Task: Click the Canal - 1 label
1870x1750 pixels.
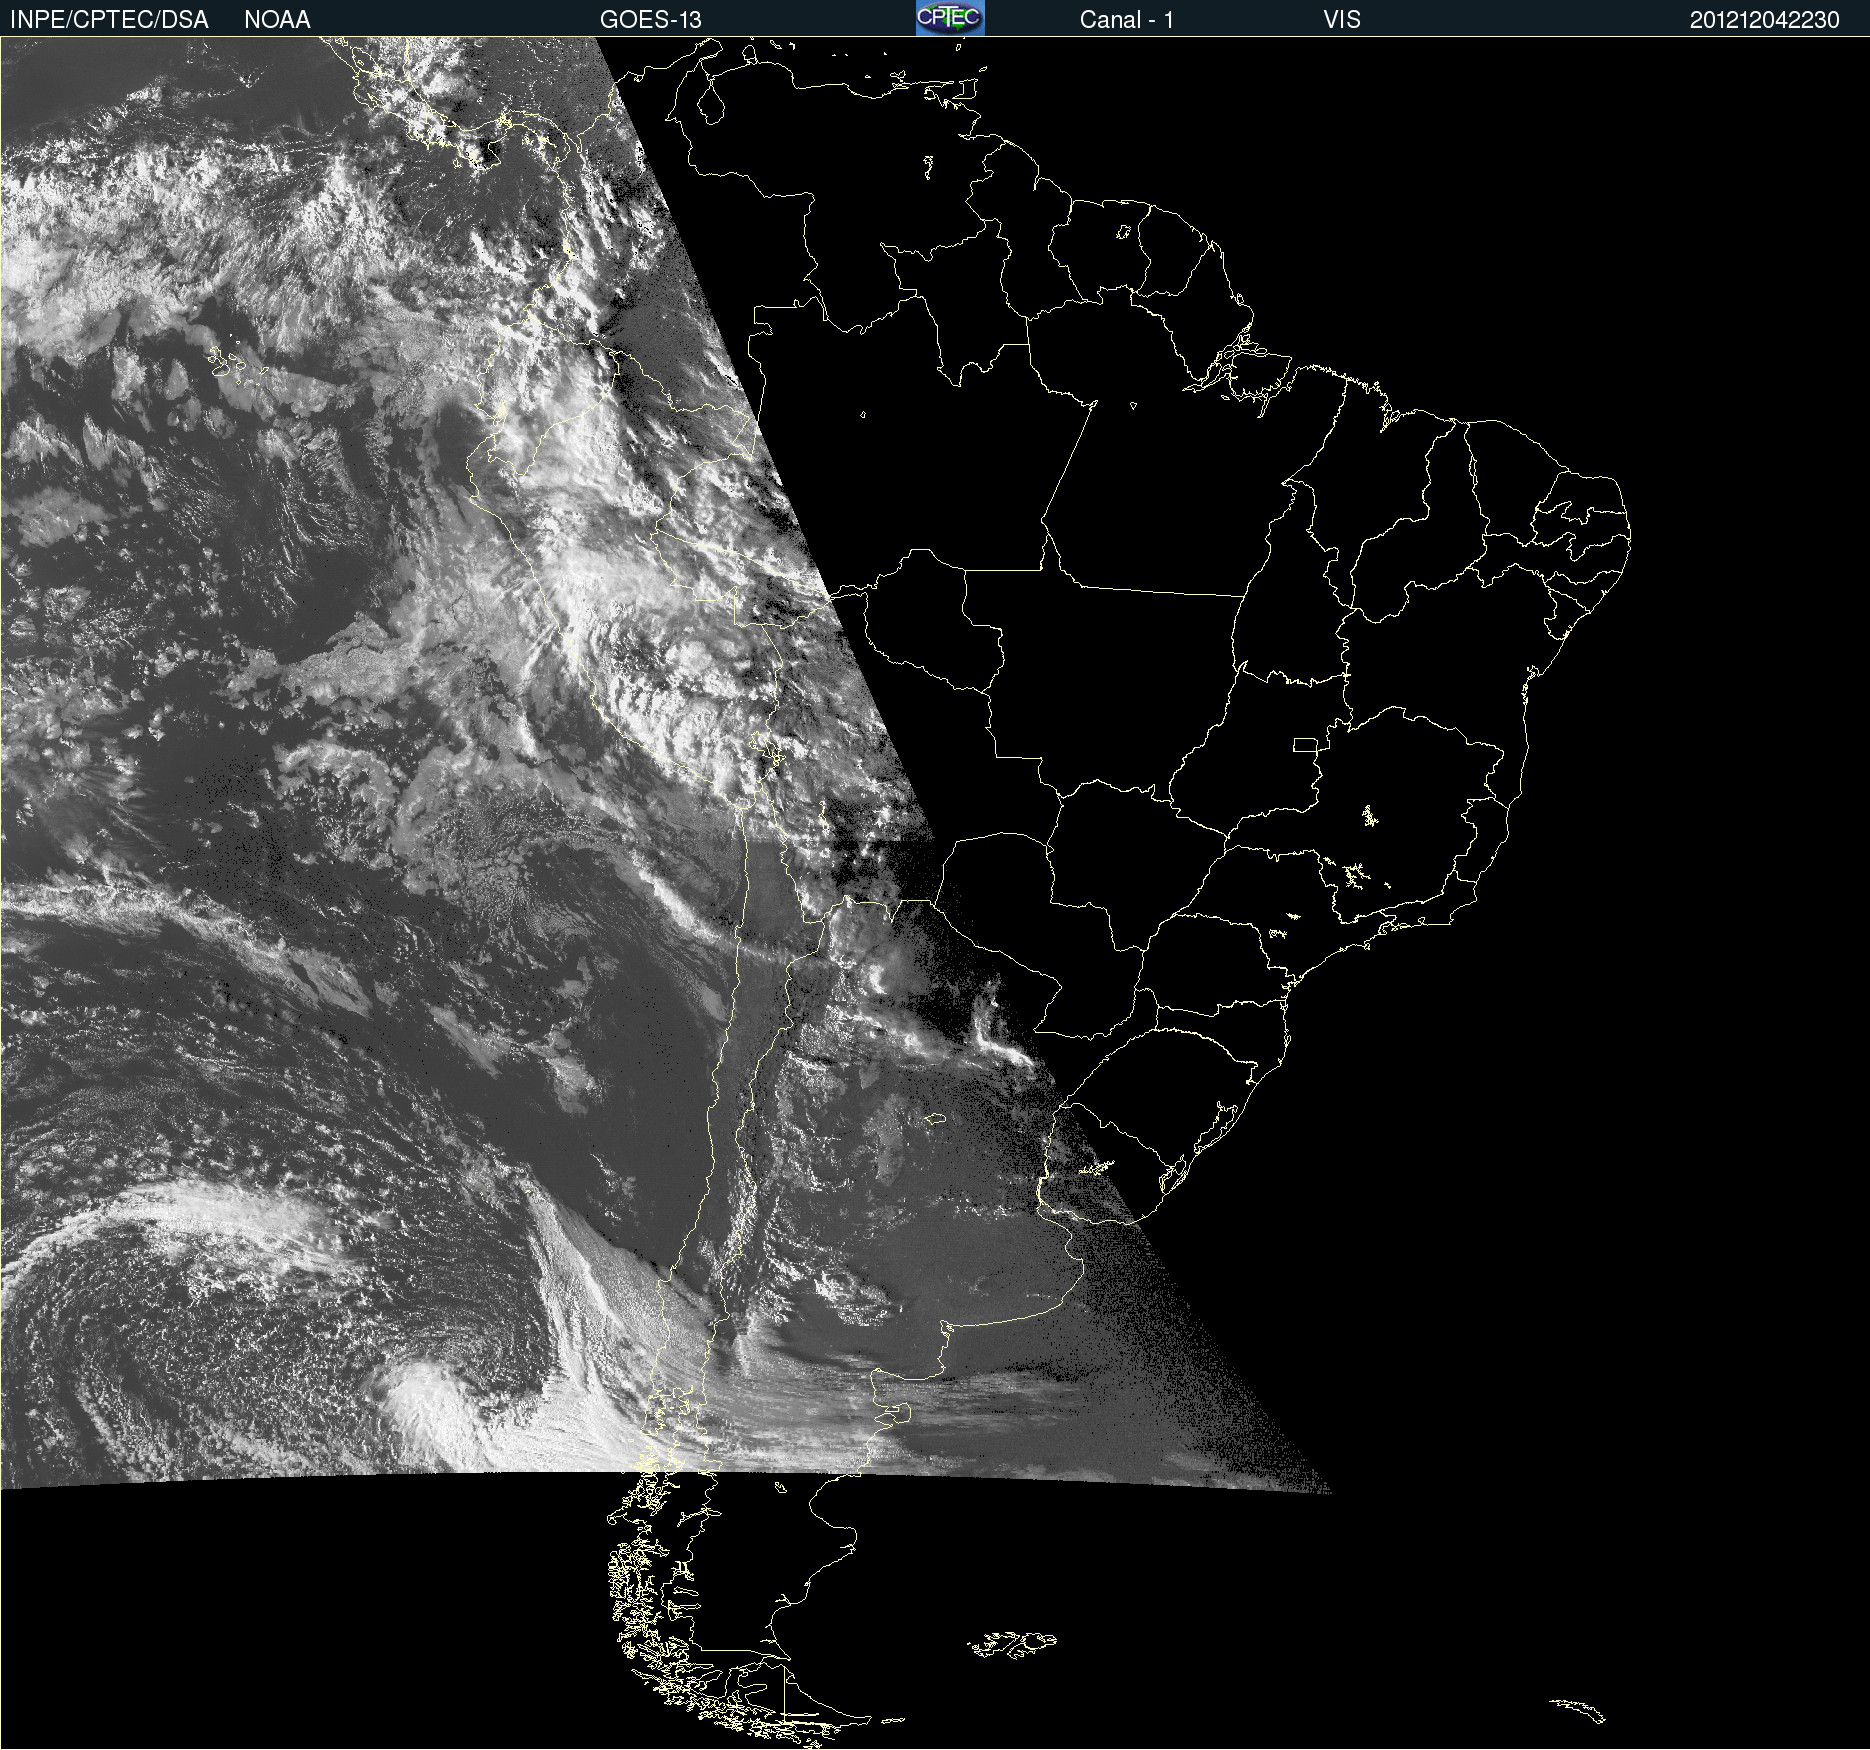Action: pos(1126,20)
